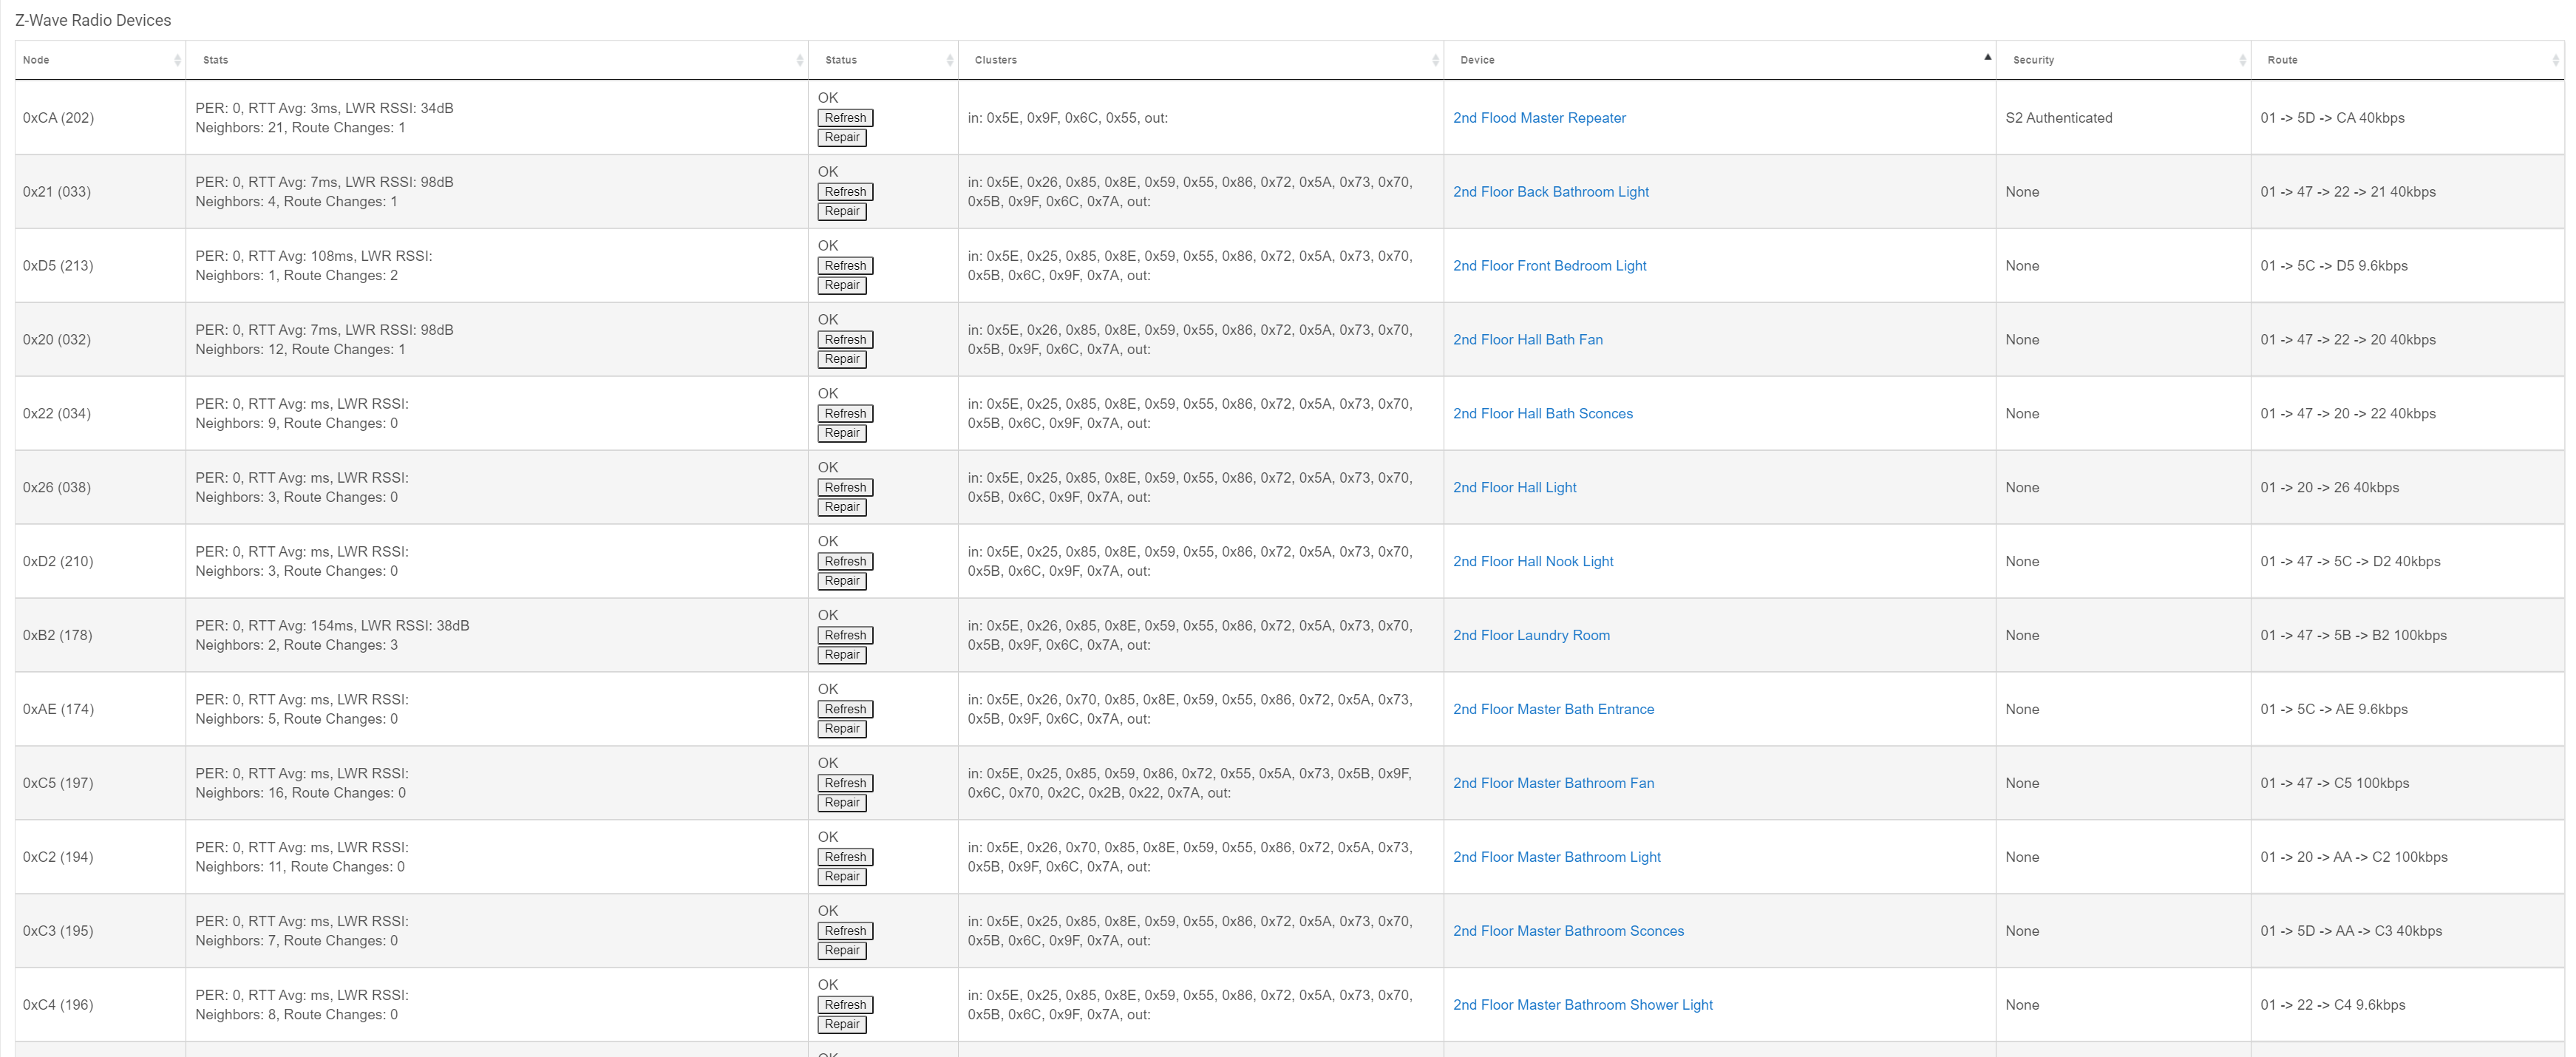
Task: Repair node 0x22 (034)
Action: [x=842, y=434]
